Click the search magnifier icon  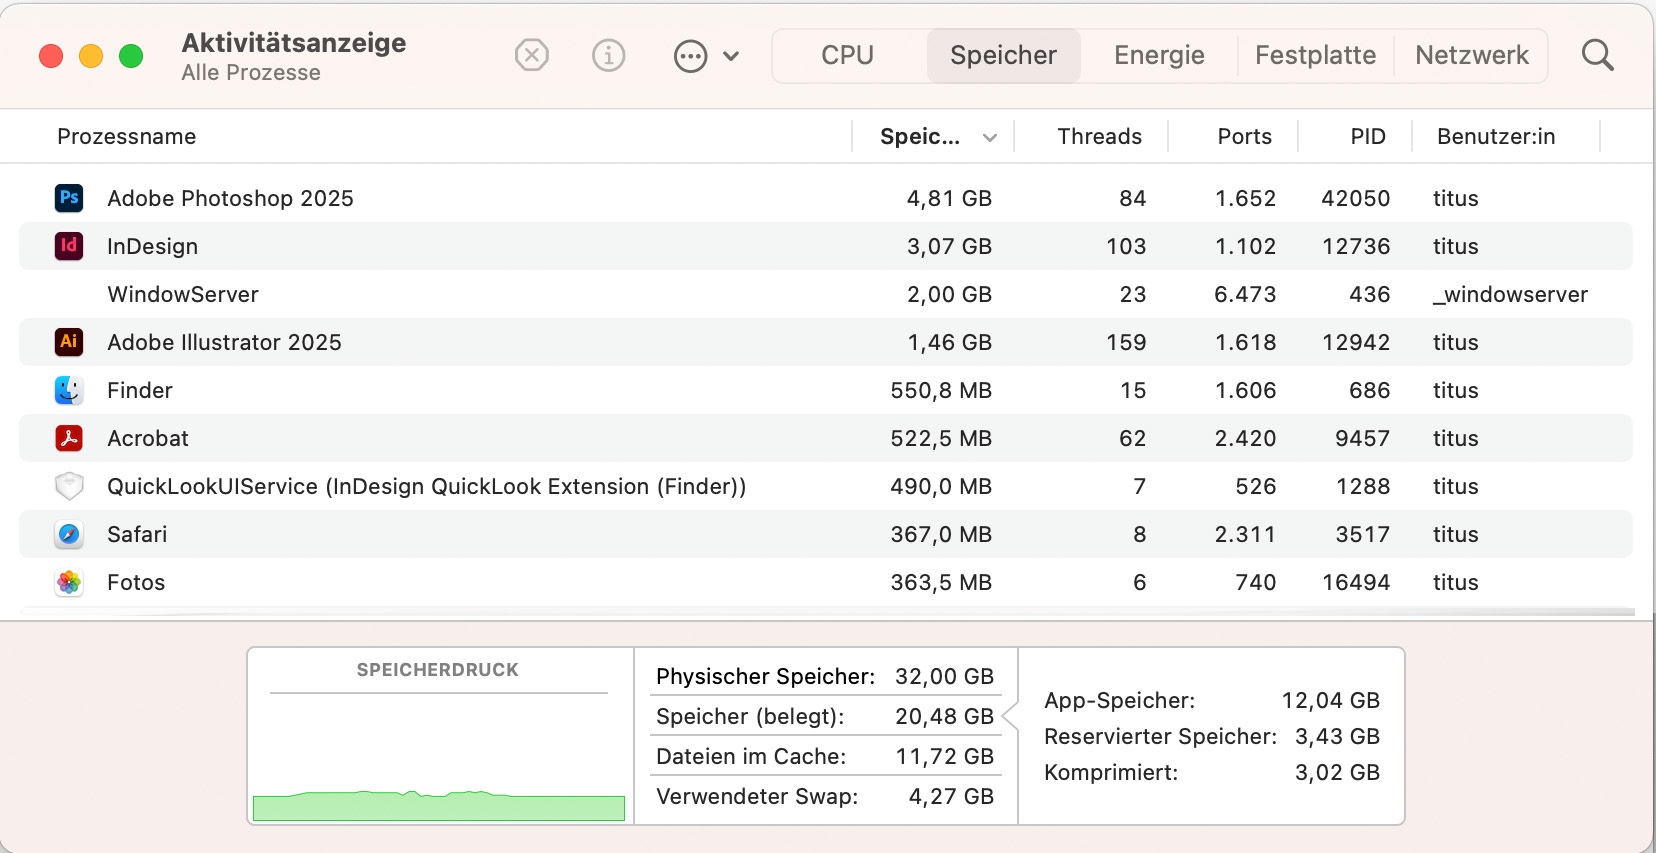pyautogui.click(x=1597, y=55)
